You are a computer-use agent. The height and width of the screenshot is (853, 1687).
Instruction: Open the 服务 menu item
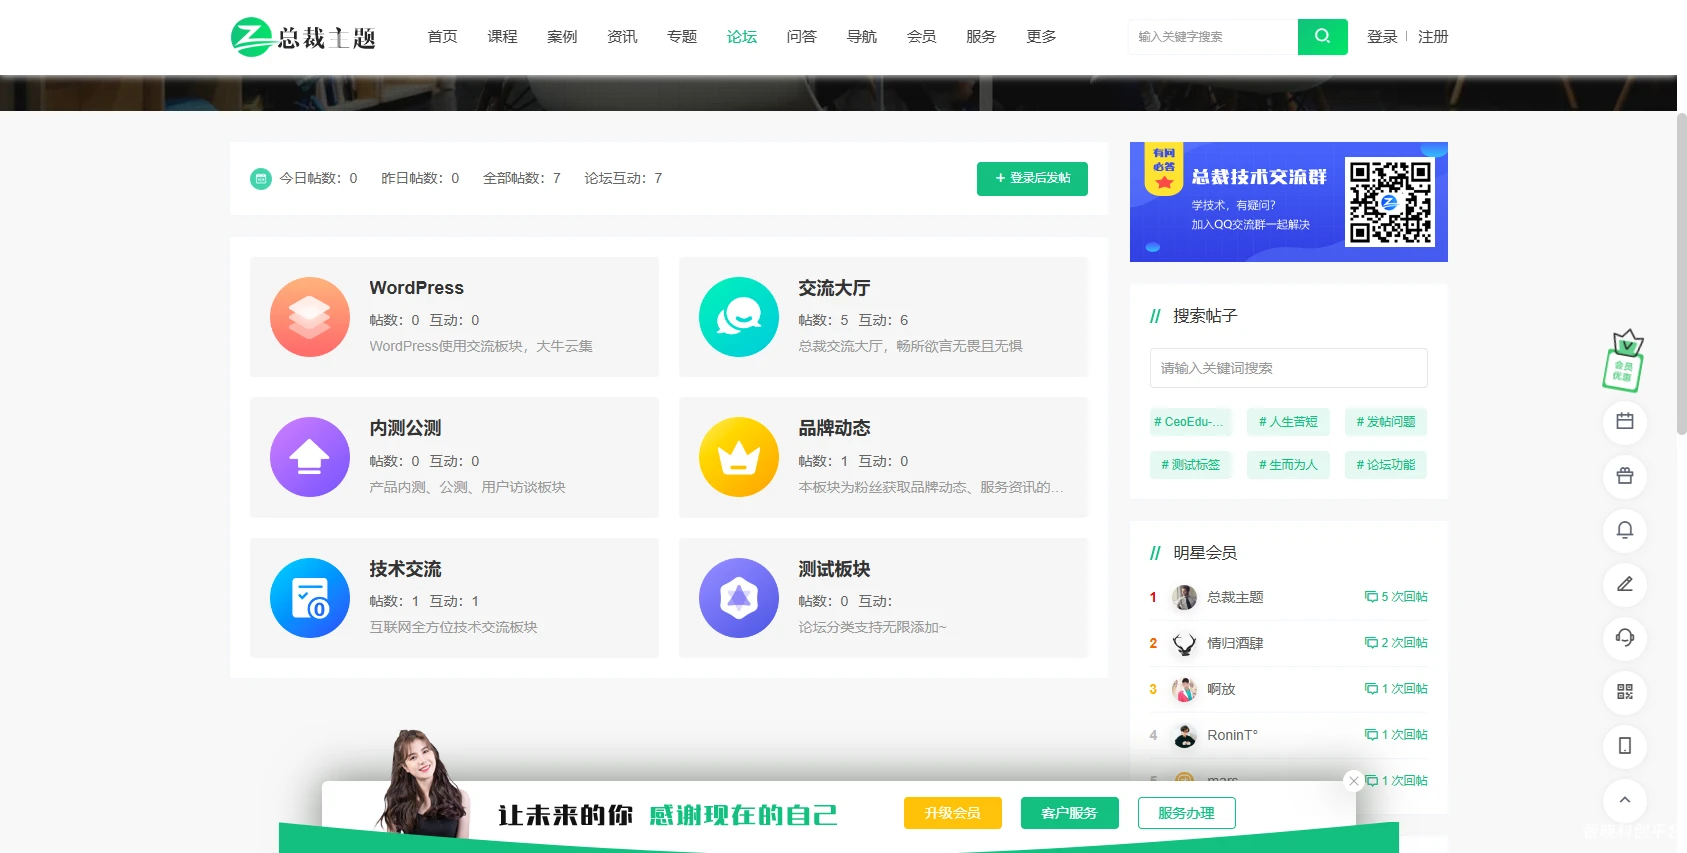tap(981, 37)
